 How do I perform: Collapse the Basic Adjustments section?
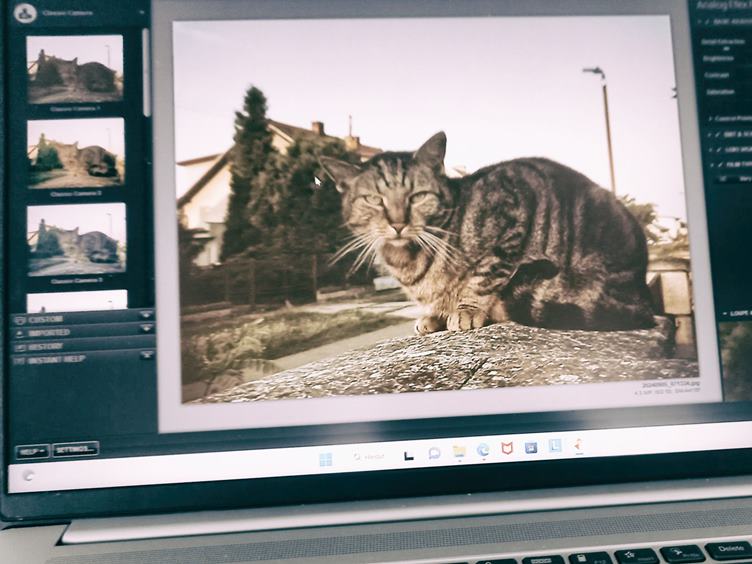click(699, 22)
